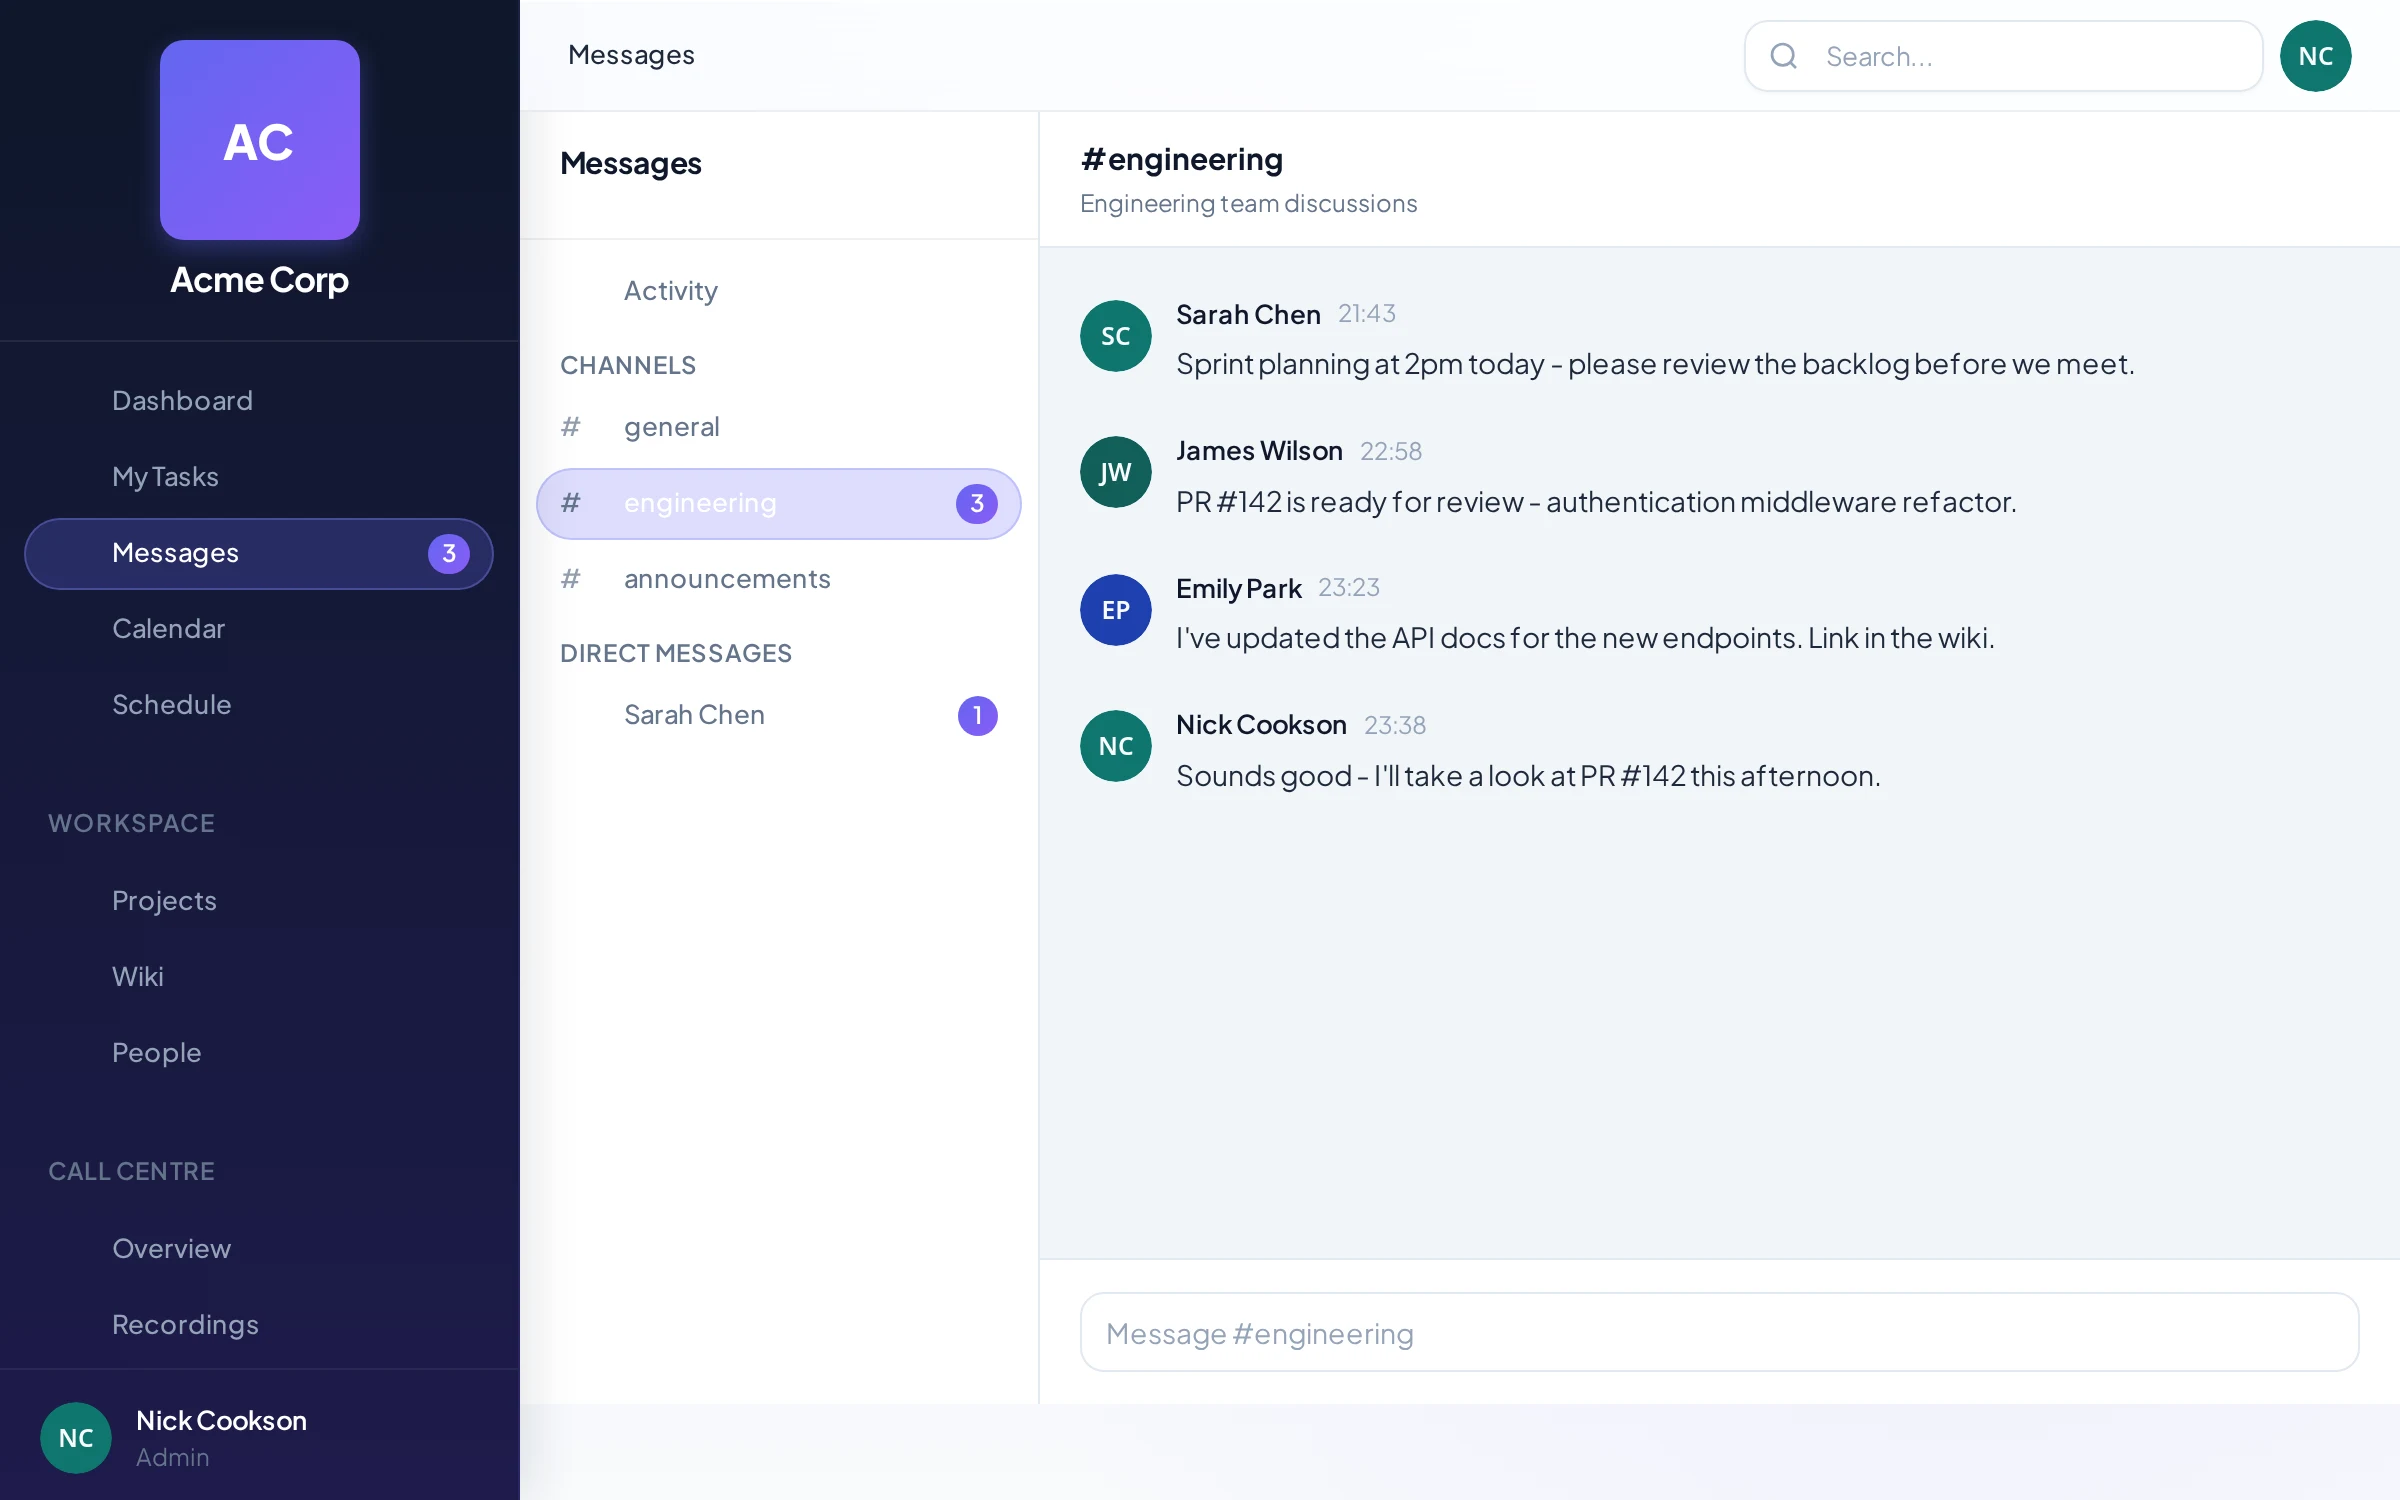
Task: Click the Acme Corp AC logo
Action: pos(260,140)
